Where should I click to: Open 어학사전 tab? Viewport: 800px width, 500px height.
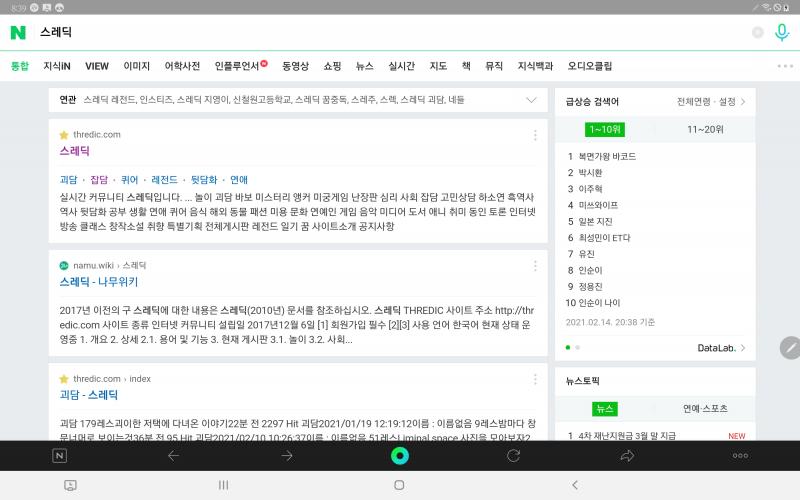coord(182,66)
